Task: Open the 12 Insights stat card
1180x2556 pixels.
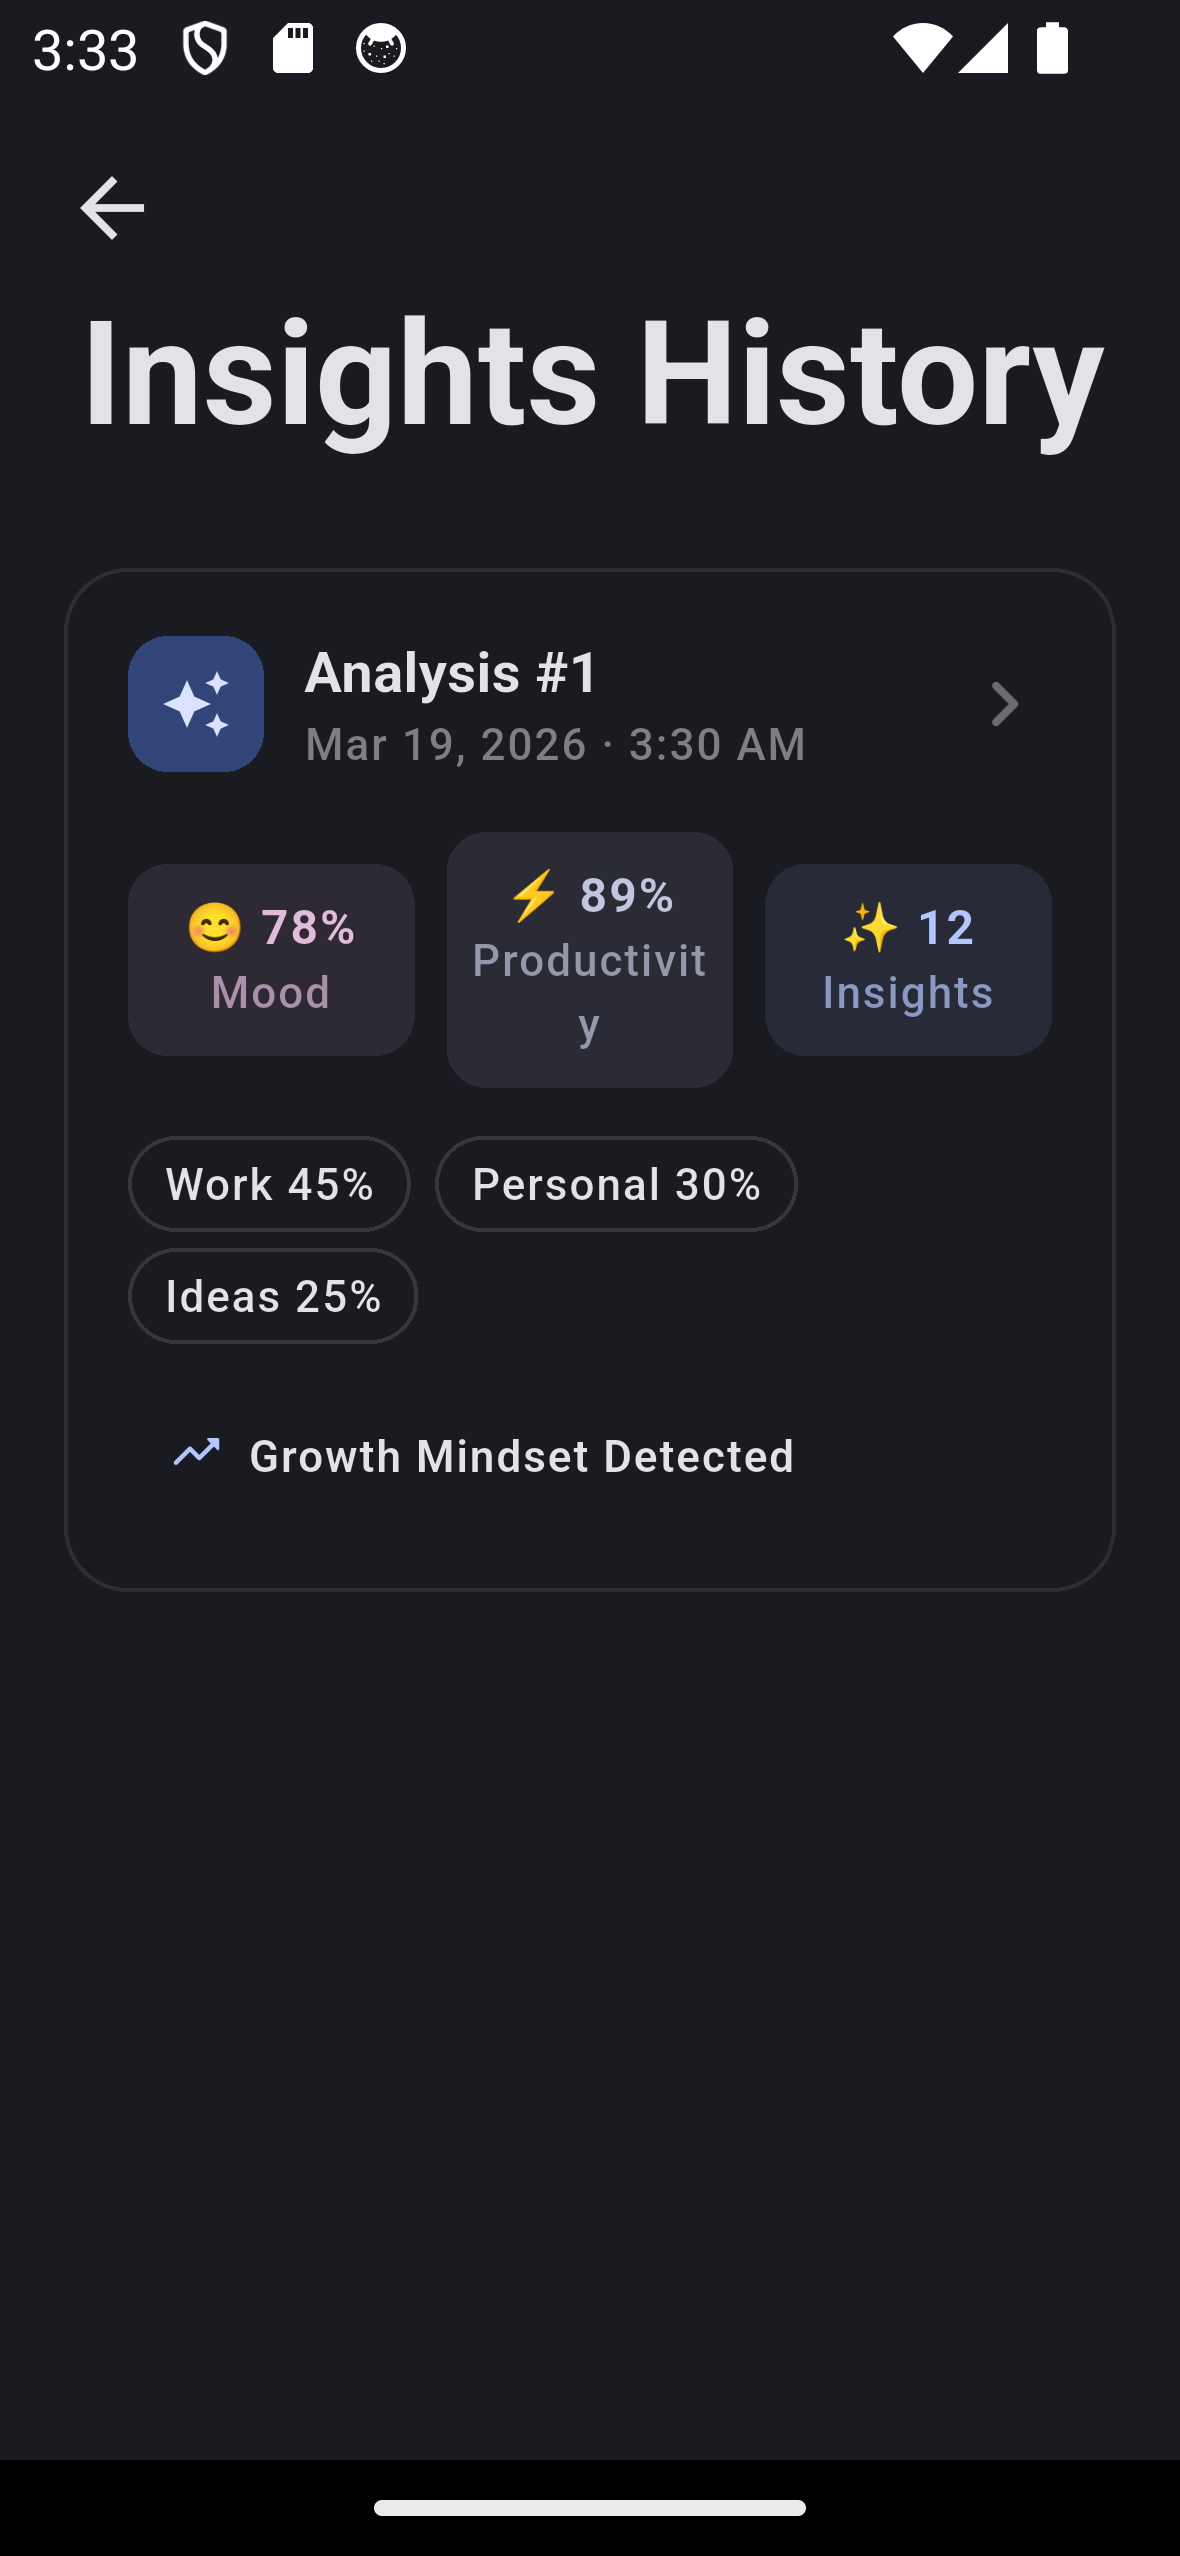Action: tap(908, 960)
